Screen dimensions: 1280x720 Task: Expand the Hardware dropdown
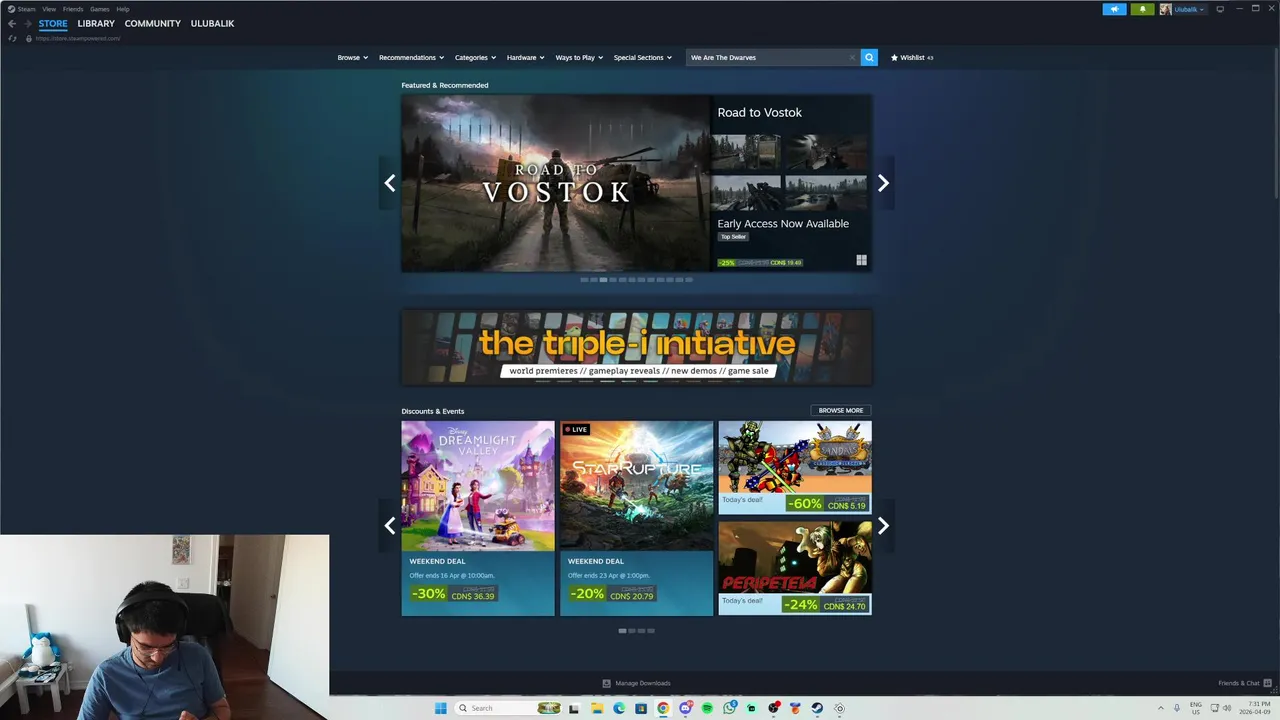[525, 57]
